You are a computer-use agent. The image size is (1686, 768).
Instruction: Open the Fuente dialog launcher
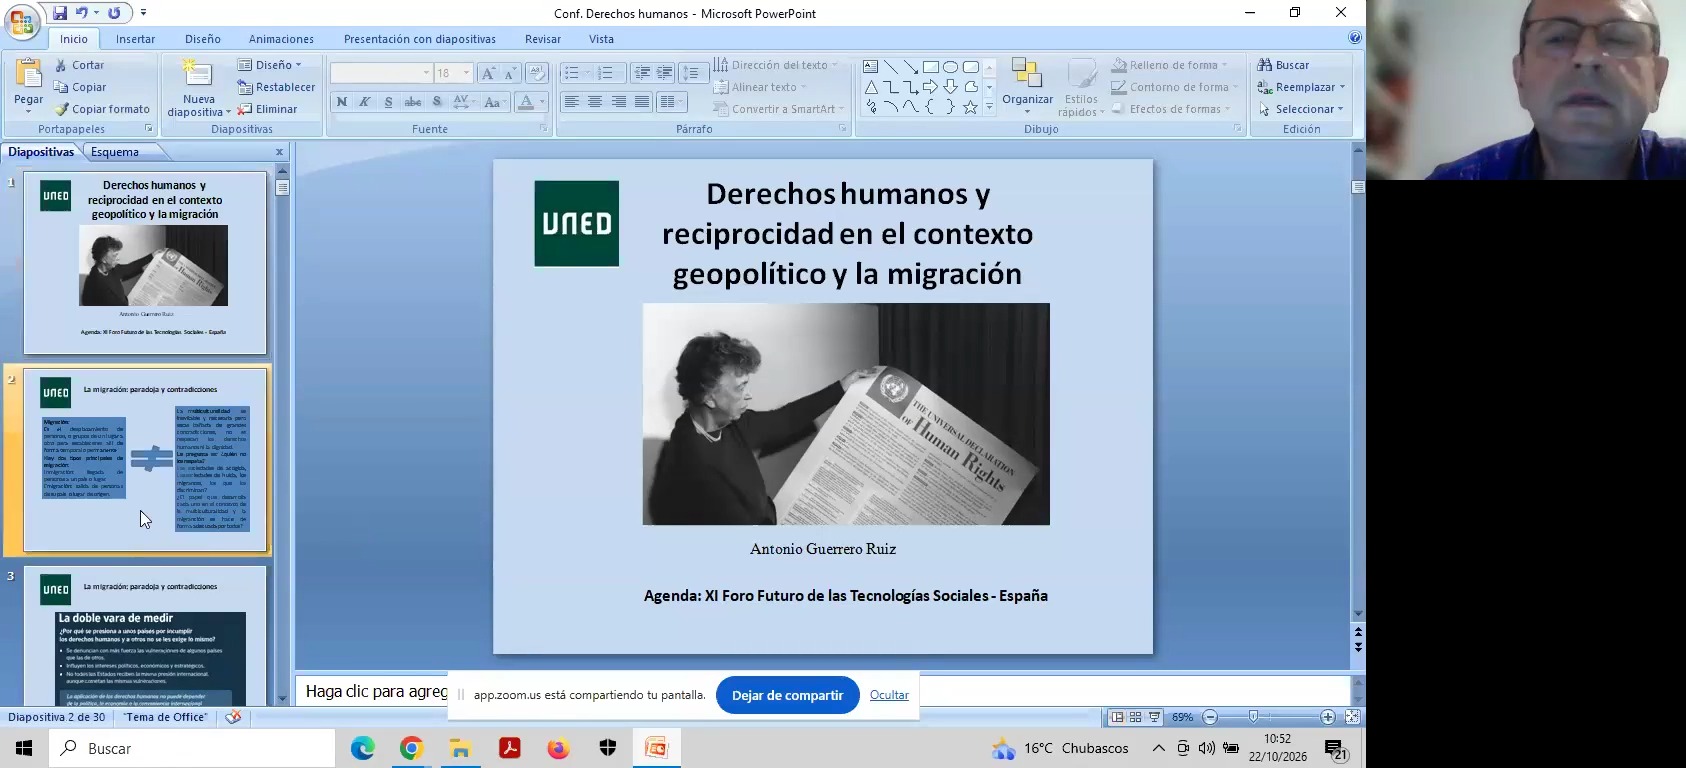click(544, 129)
